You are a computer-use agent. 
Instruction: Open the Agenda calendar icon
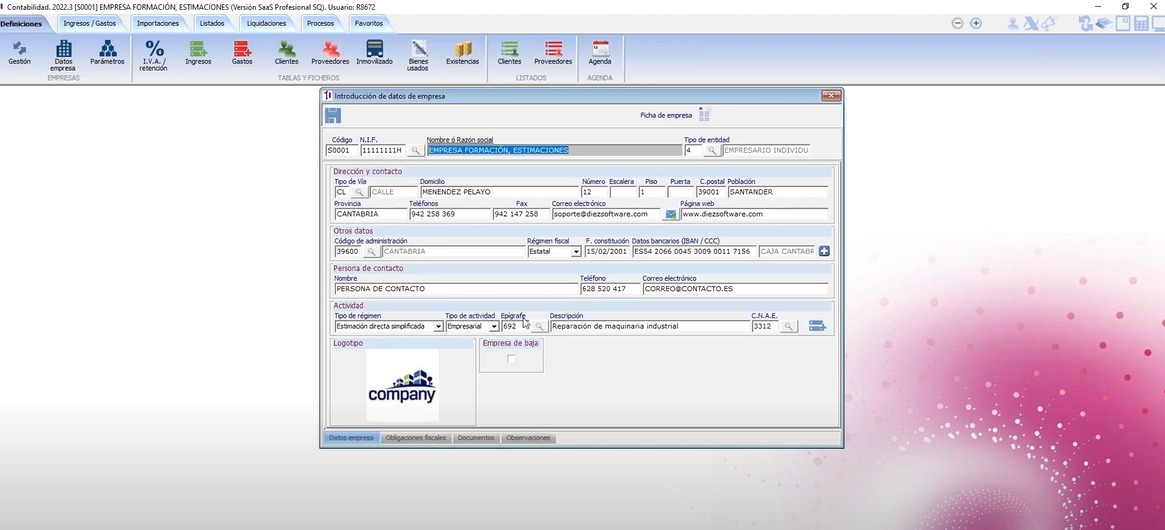point(600,52)
